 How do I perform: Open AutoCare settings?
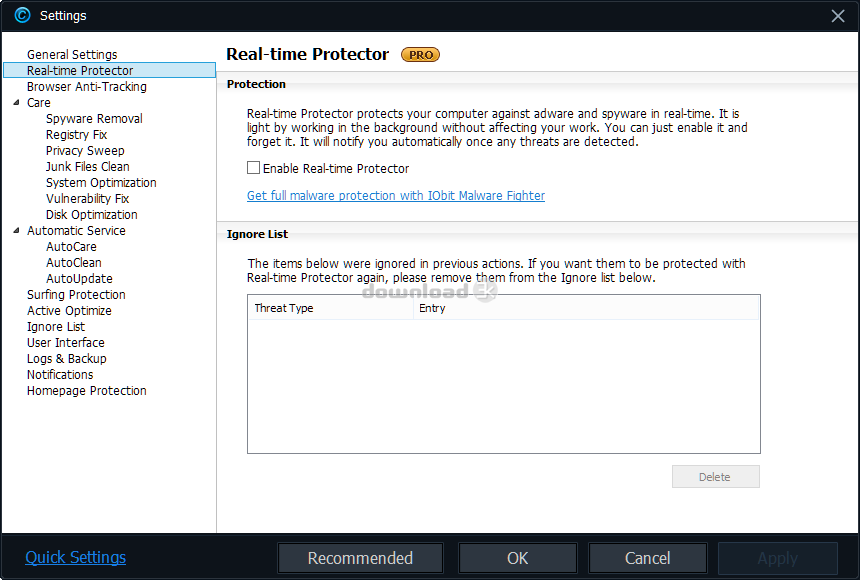coord(71,246)
